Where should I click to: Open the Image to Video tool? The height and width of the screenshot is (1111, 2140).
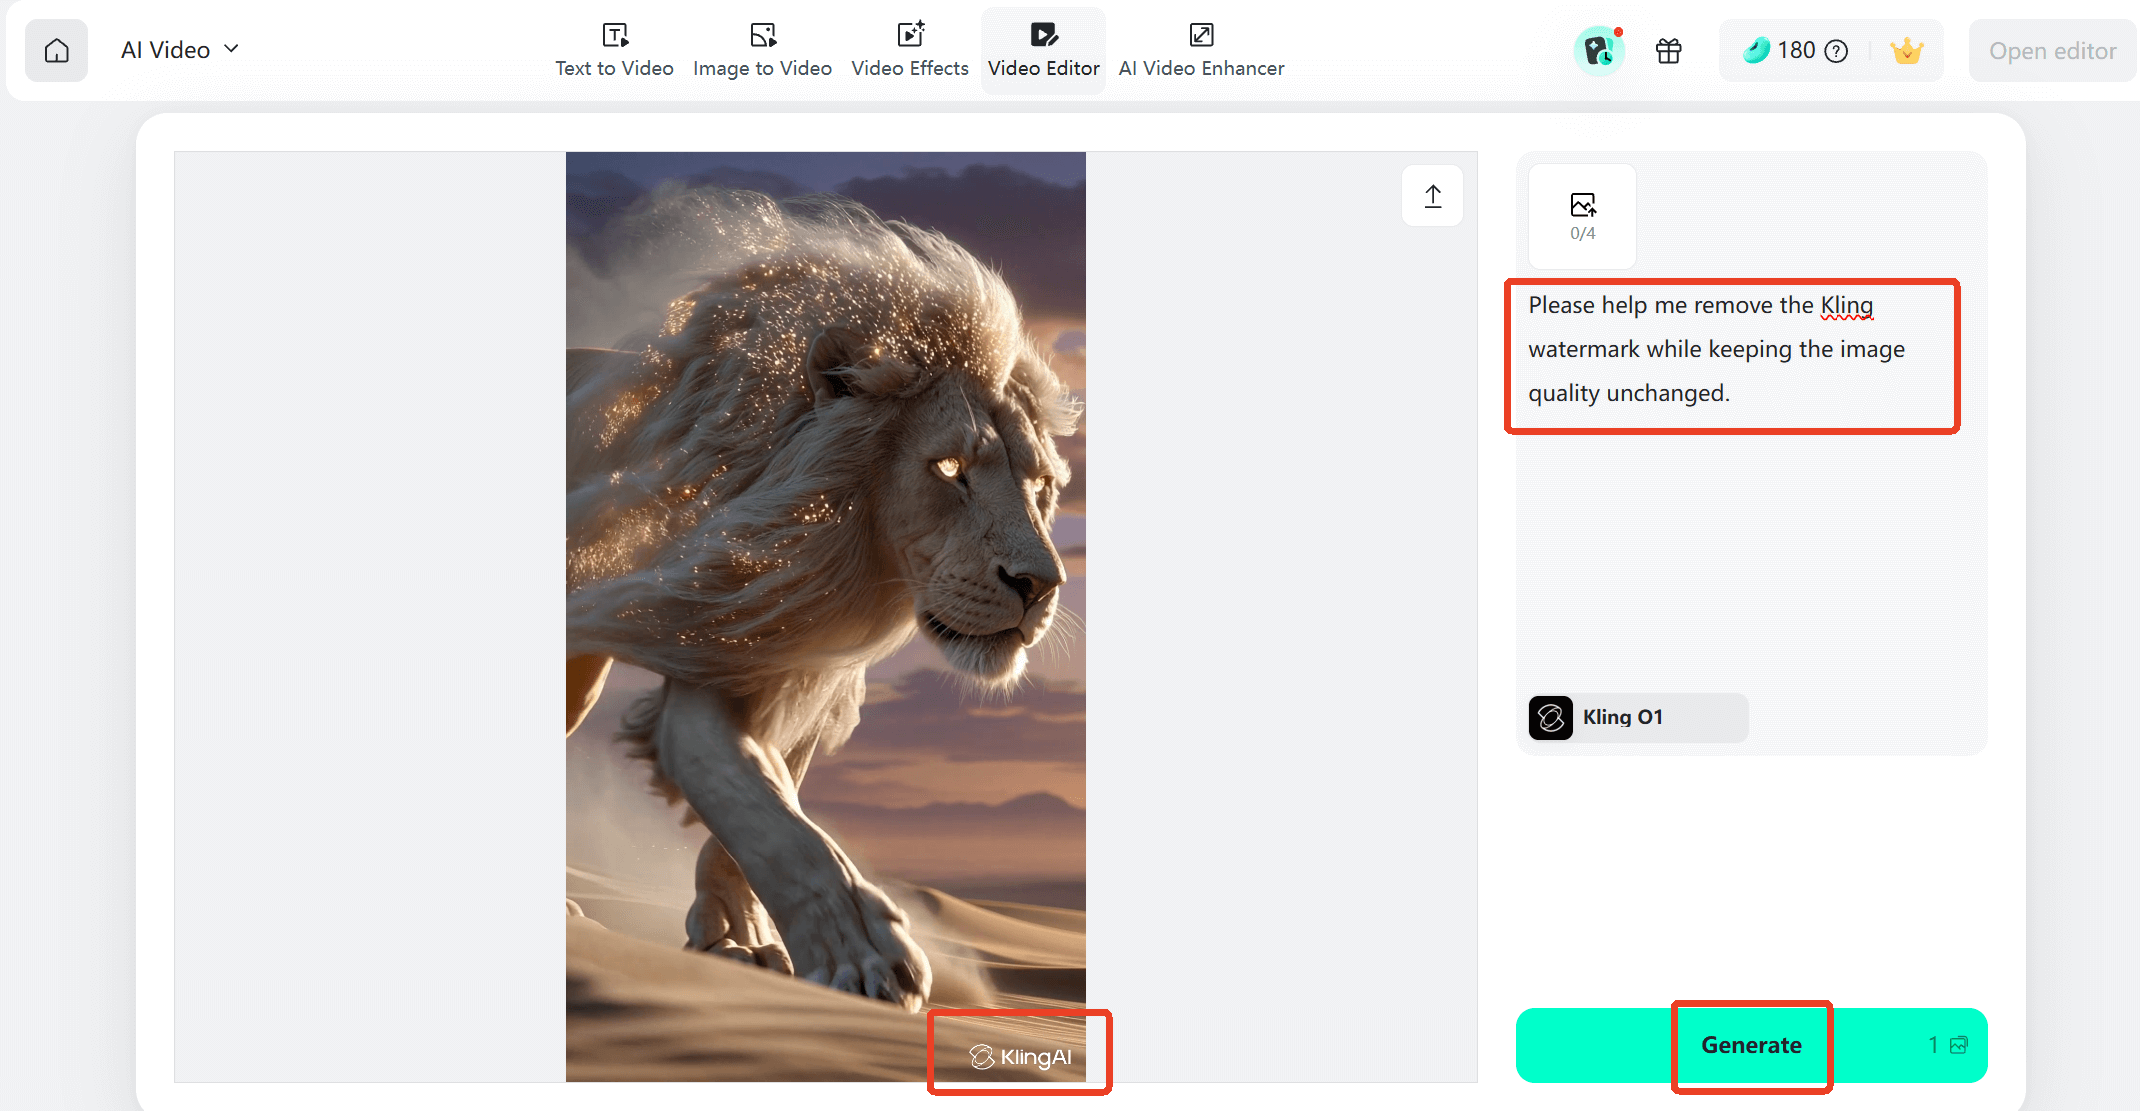(762, 49)
